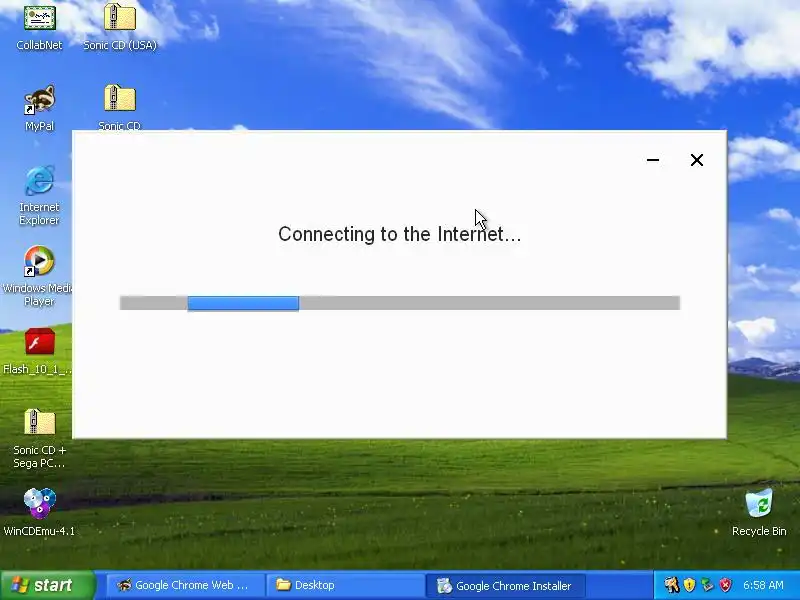The image size is (800, 600).
Task: Open the MyPal browser shortcut
Action: tap(39, 100)
